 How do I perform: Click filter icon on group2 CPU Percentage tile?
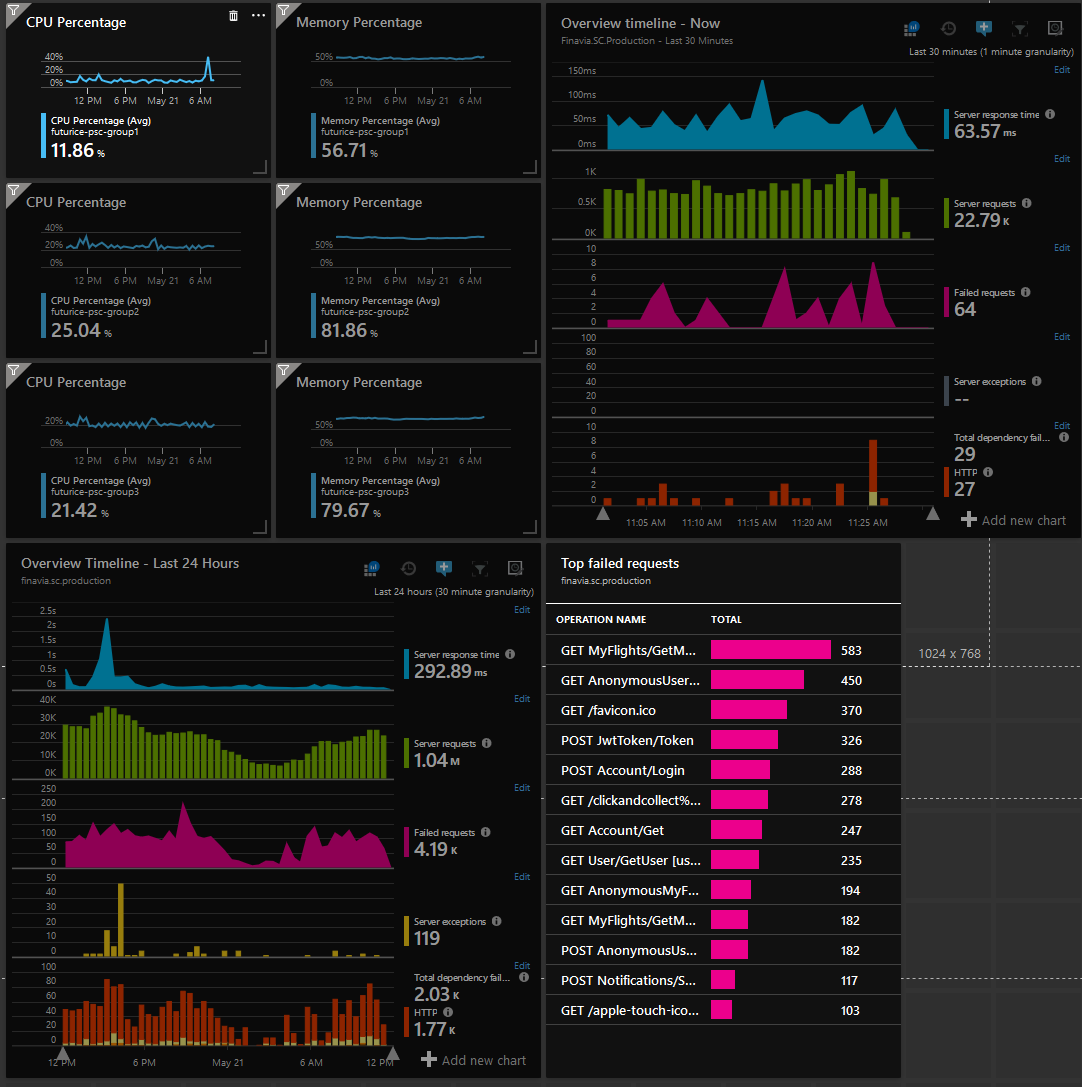pyautogui.click(x=13, y=191)
